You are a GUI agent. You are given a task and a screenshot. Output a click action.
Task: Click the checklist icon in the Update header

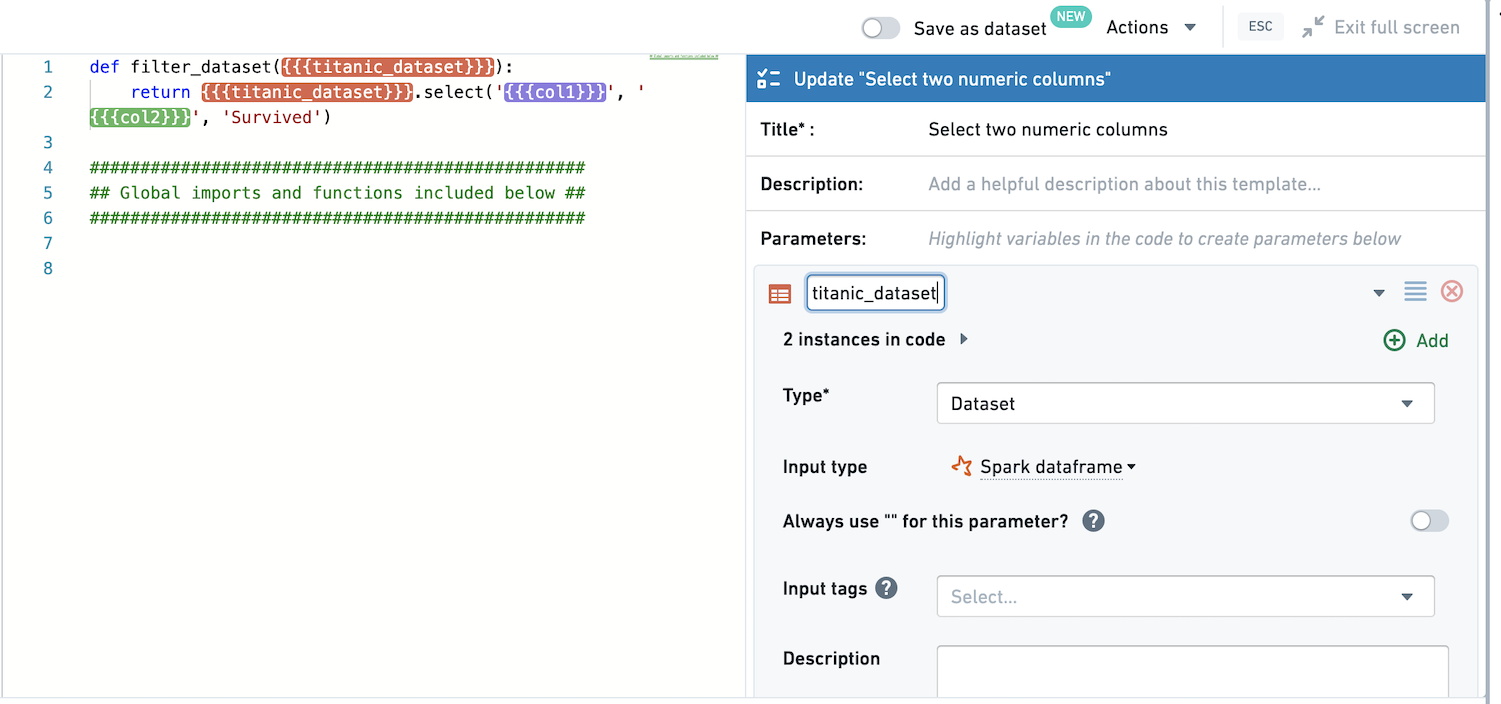769,79
